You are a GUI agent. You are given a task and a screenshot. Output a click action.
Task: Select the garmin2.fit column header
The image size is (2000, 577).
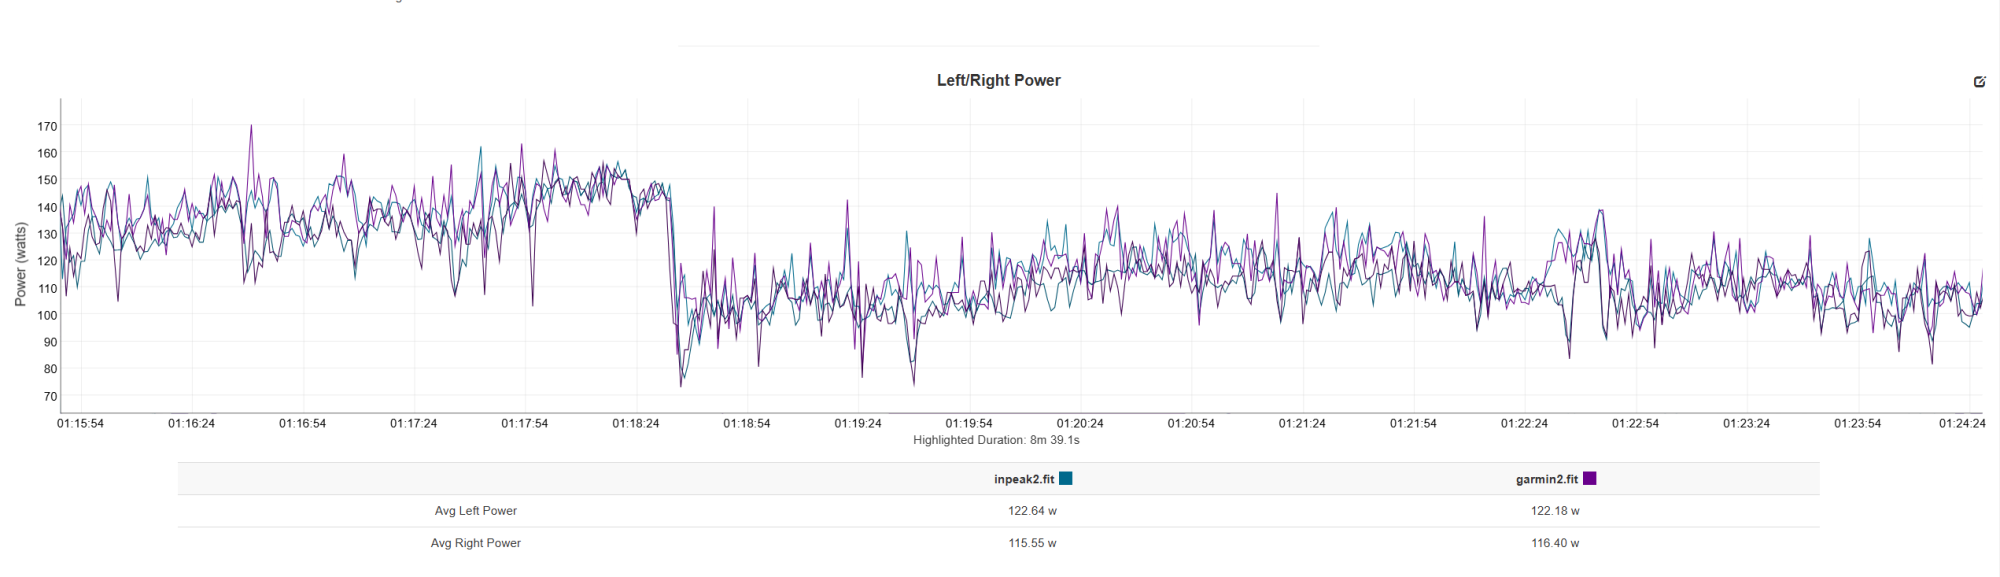coord(1546,479)
